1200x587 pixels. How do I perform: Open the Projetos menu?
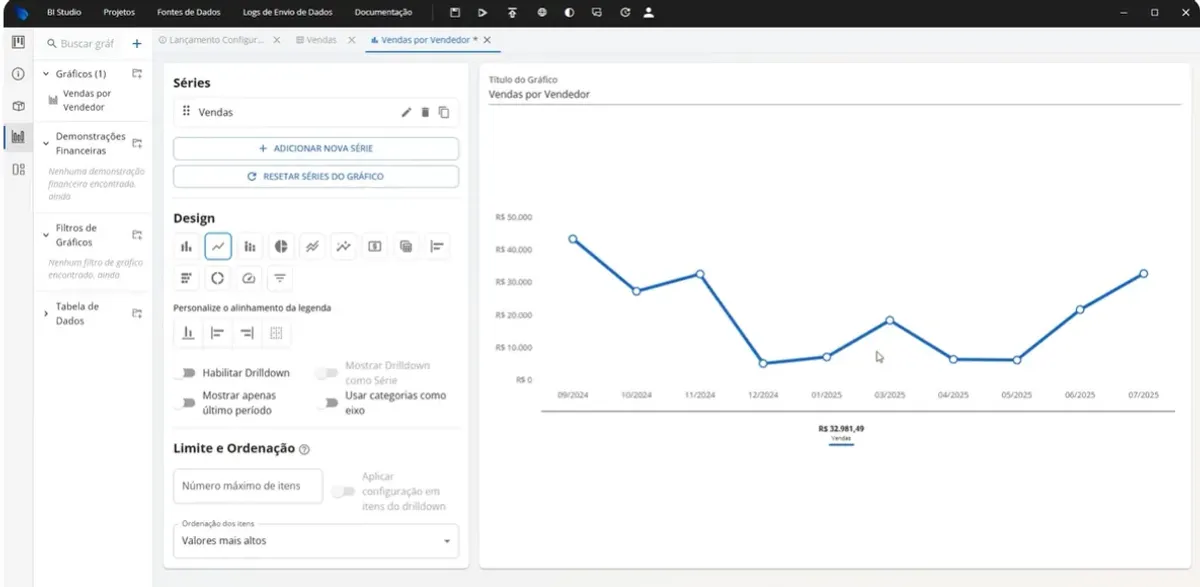(x=119, y=13)
